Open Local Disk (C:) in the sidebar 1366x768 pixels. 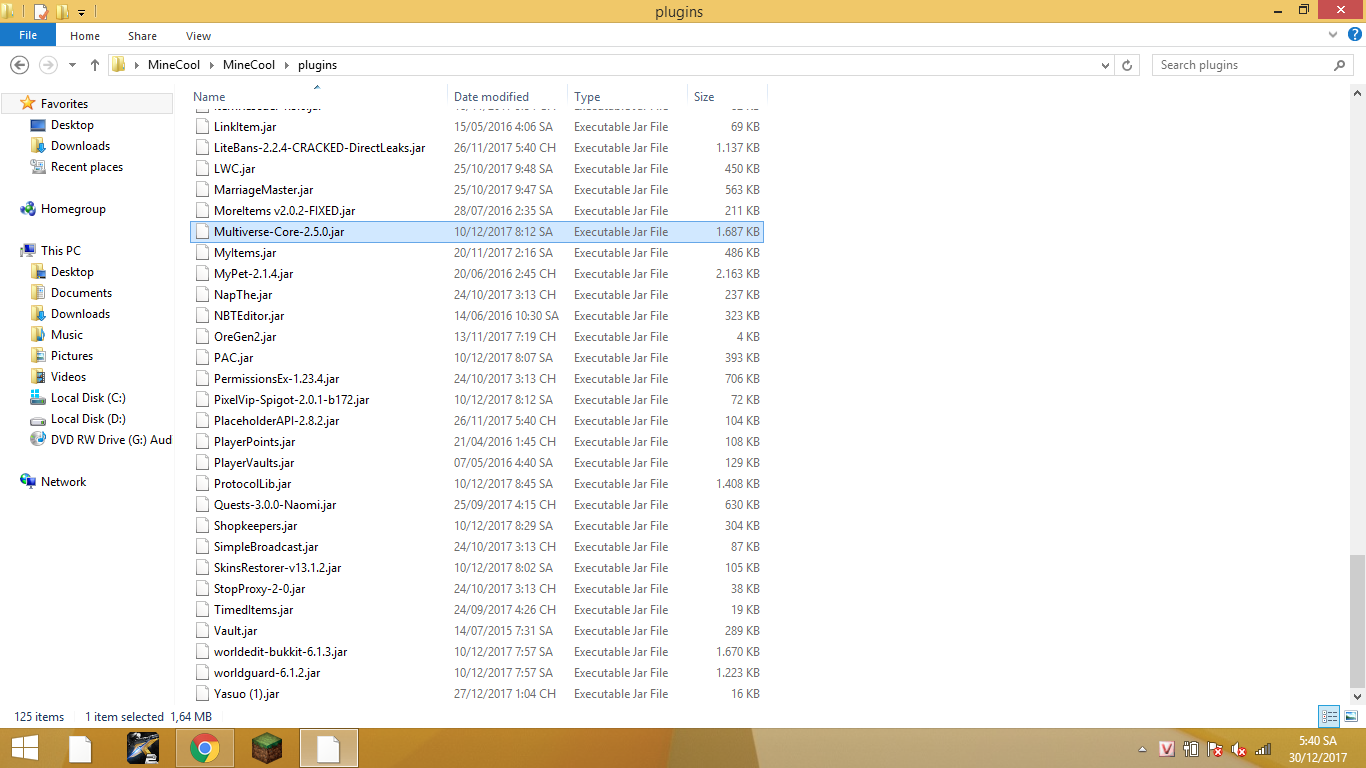click(88, 398)
